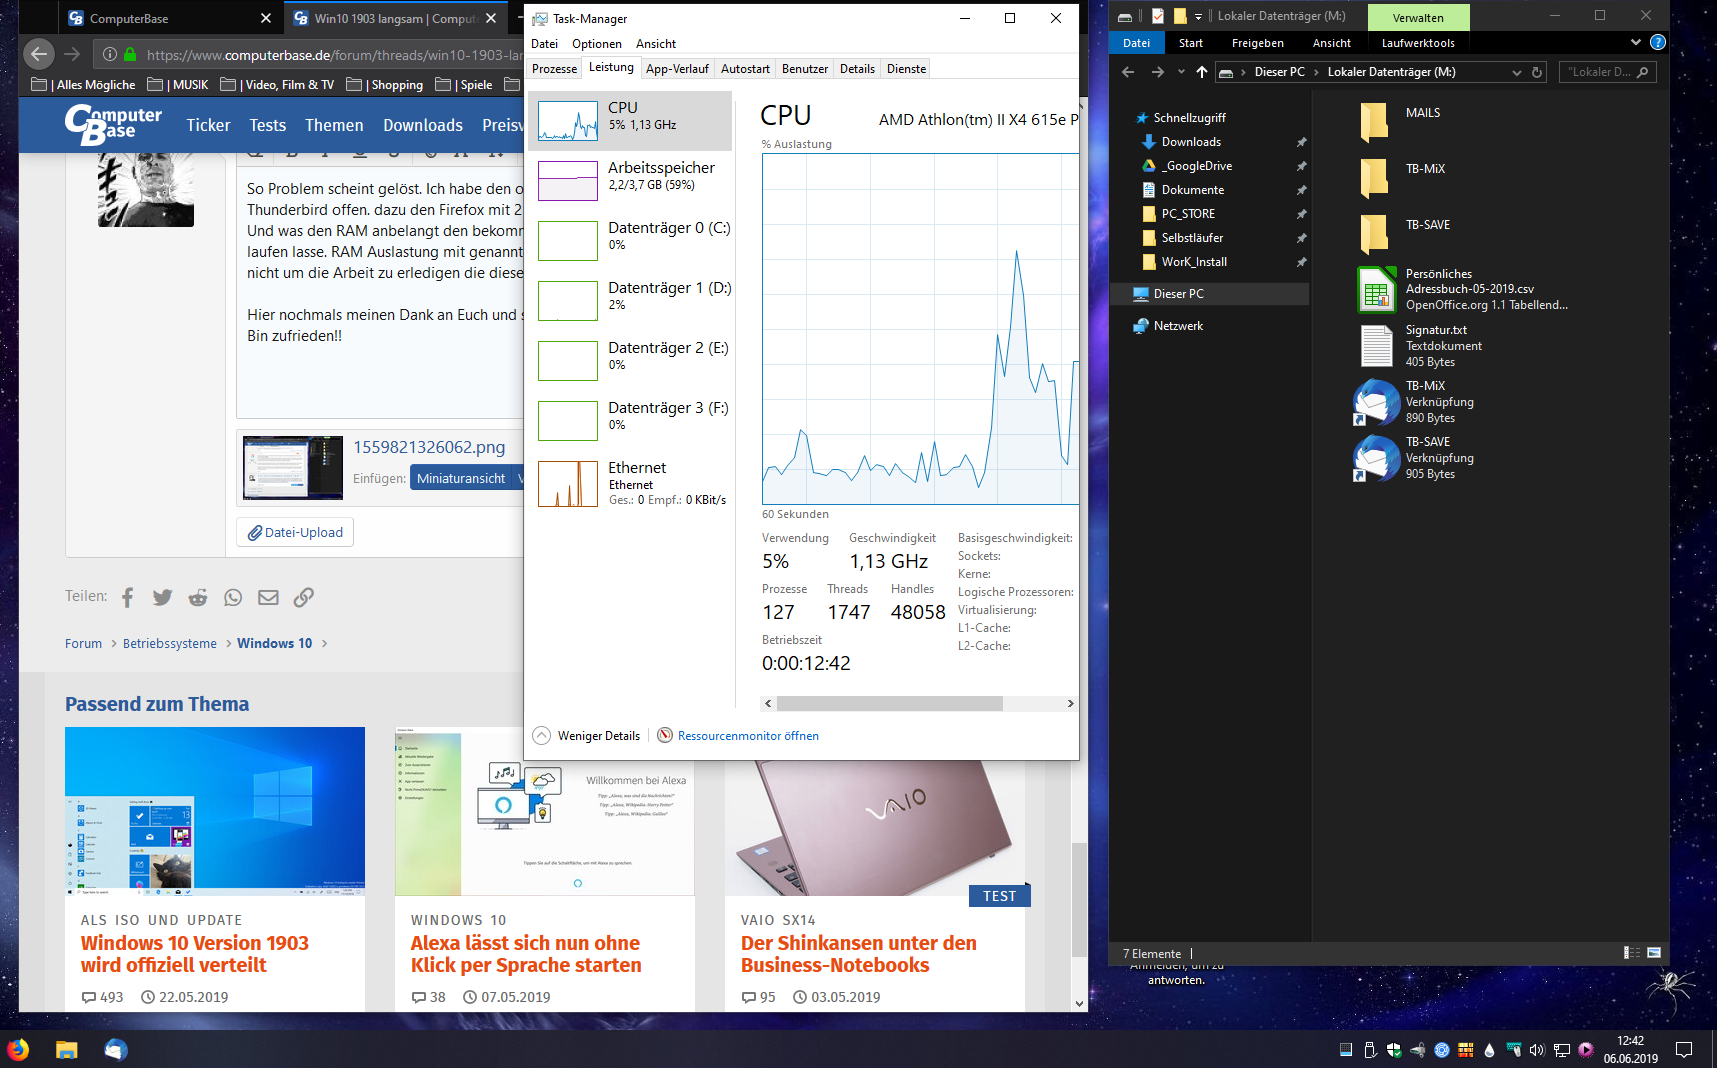Switch to the App-Verlauf tab
Image resolution: width=1717 pixels, height=1068 pixels.
[677, 69]
